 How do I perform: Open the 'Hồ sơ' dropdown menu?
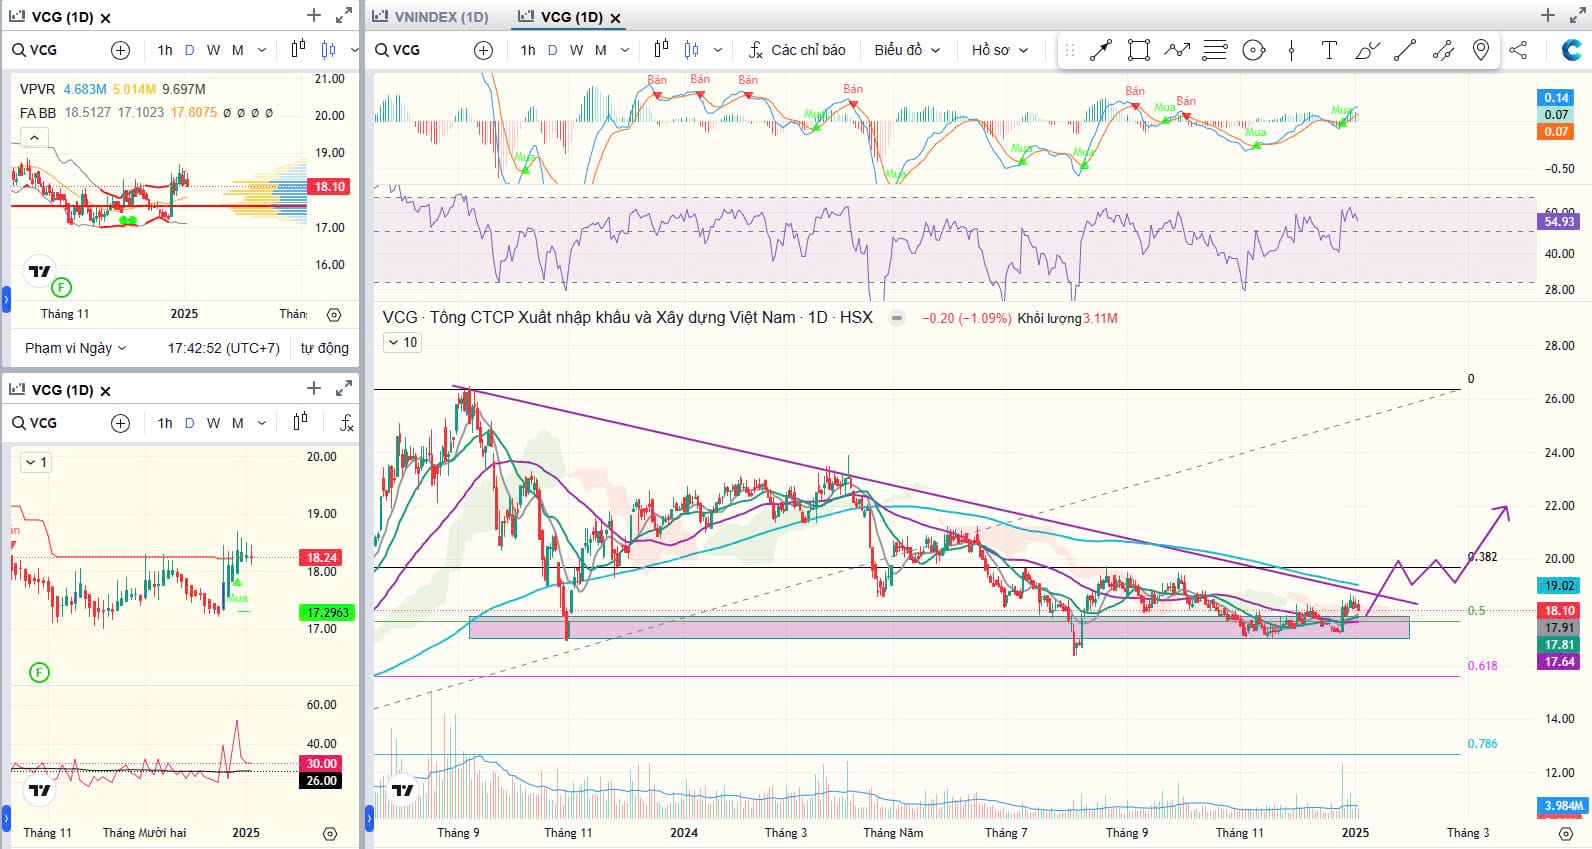point(999,50)
